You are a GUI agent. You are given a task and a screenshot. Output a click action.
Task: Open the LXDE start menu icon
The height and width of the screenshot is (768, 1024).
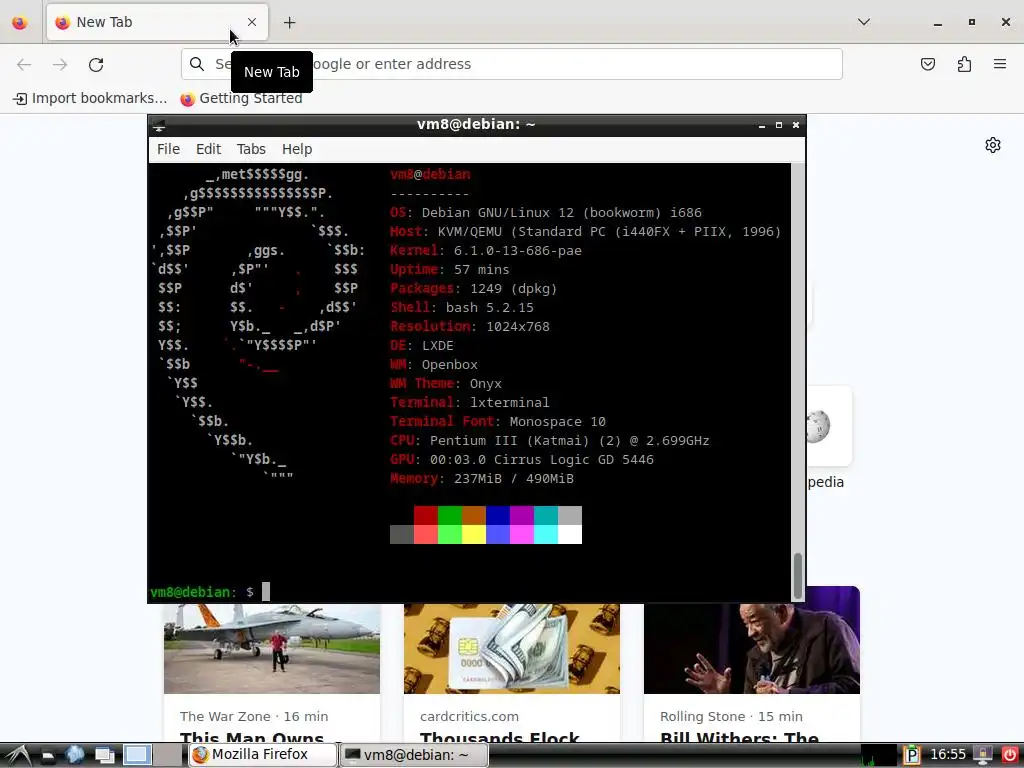click(x=17, y=755)
